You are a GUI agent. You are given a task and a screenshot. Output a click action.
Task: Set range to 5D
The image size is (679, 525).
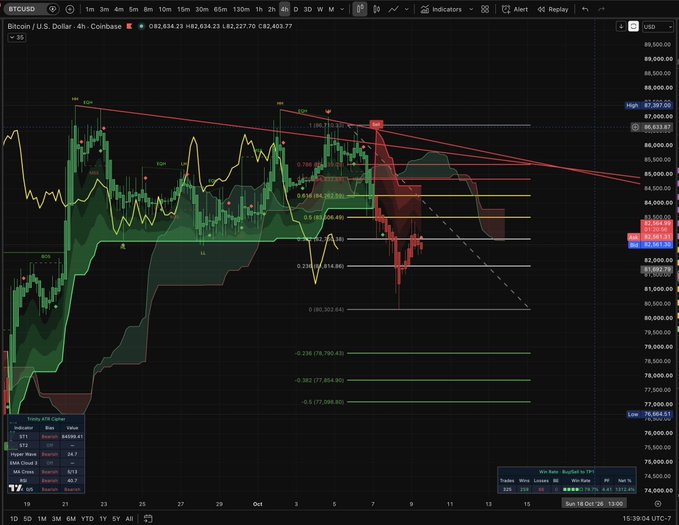click(27, 519)
